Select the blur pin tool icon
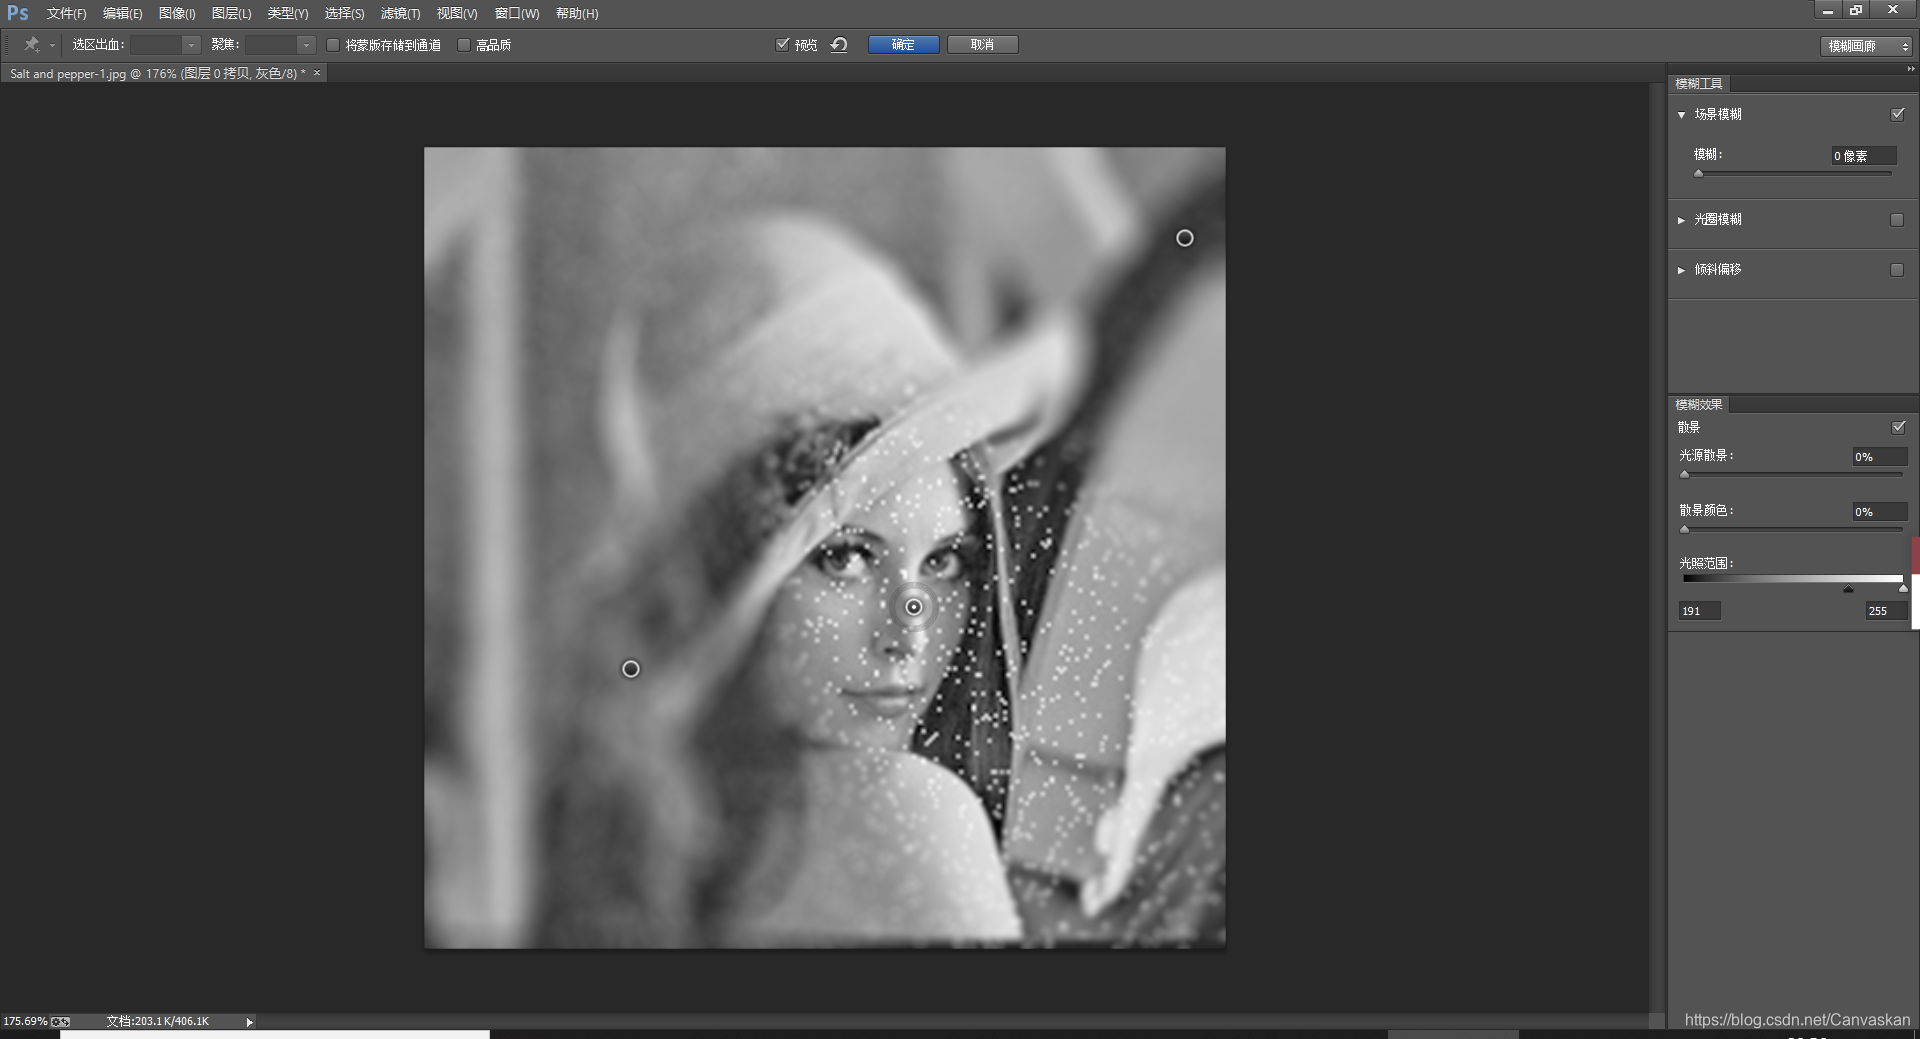Screen dimensions: 1920x1039 [31, 45]
